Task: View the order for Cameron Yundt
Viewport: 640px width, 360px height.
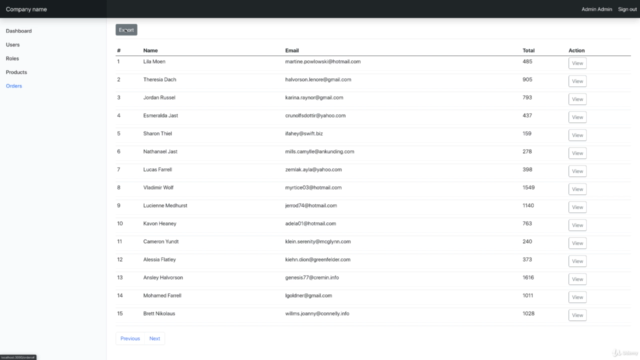Action: coord(577,243)
